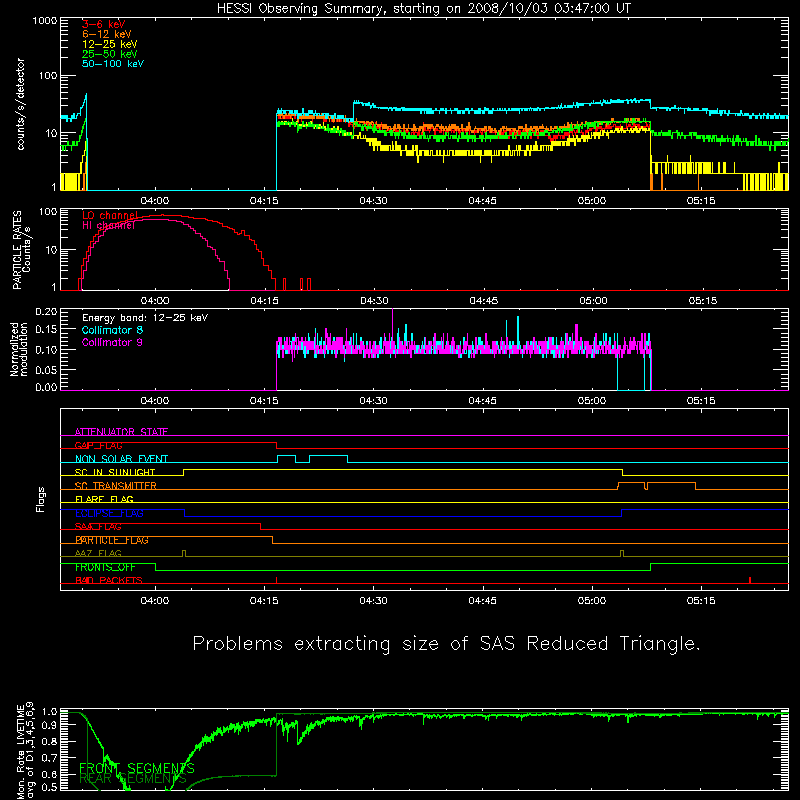Click the Energy band: 12-25 keV label
The image size is (800, 800).
coord(145,318)
